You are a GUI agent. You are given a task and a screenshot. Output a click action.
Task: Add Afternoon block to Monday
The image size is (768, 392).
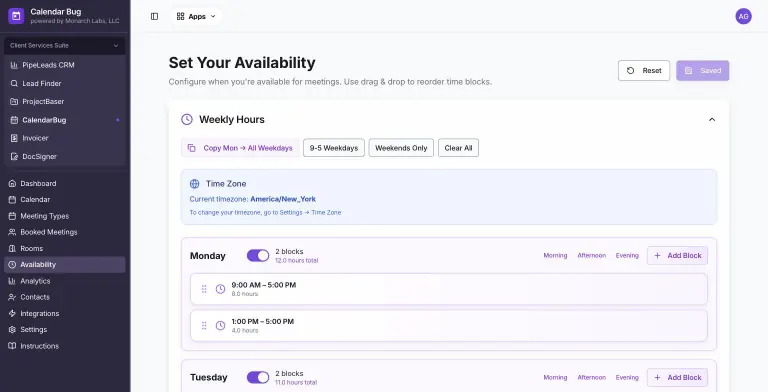(591, 255)
